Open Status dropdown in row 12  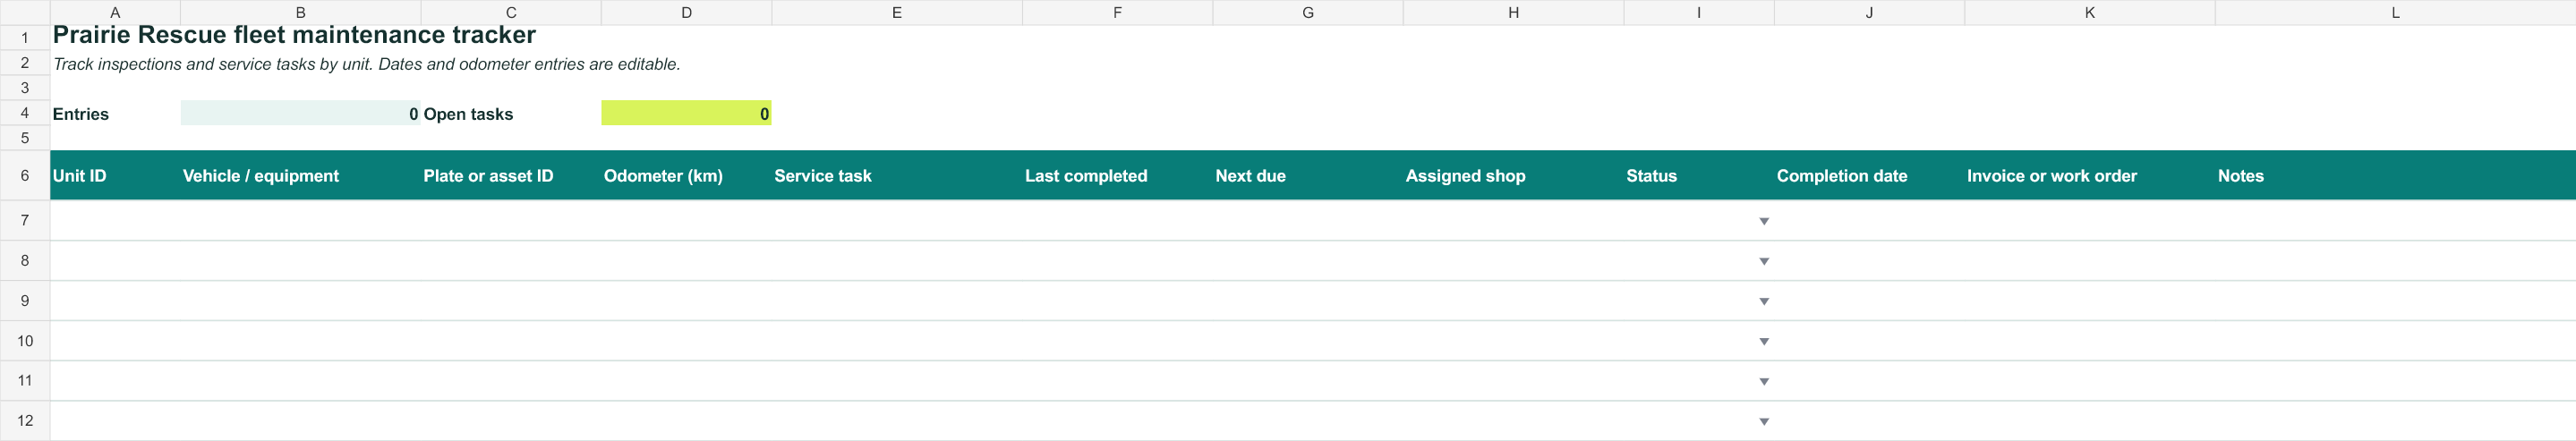[1763, 421]
